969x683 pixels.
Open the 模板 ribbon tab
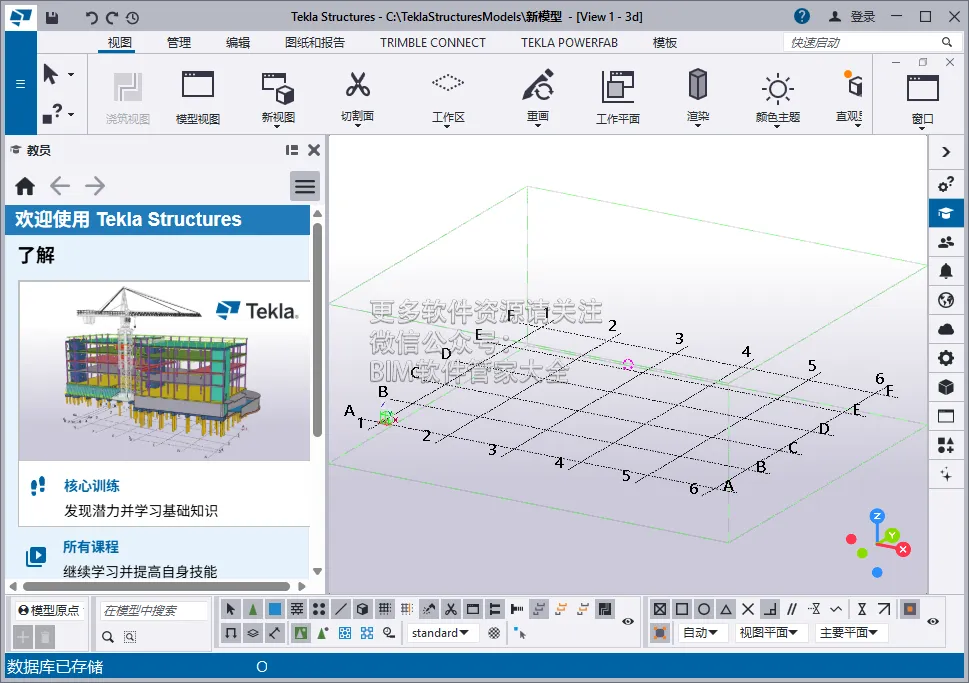coord(665,43)
